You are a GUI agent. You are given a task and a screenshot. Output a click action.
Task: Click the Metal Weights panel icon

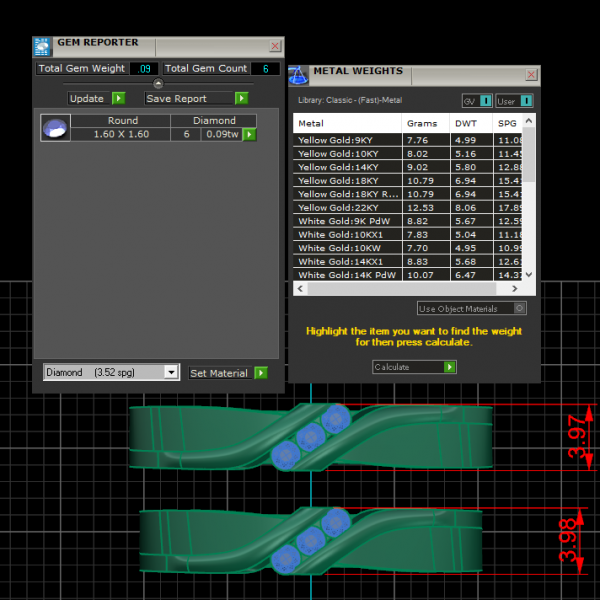click(x=299, y=75)
